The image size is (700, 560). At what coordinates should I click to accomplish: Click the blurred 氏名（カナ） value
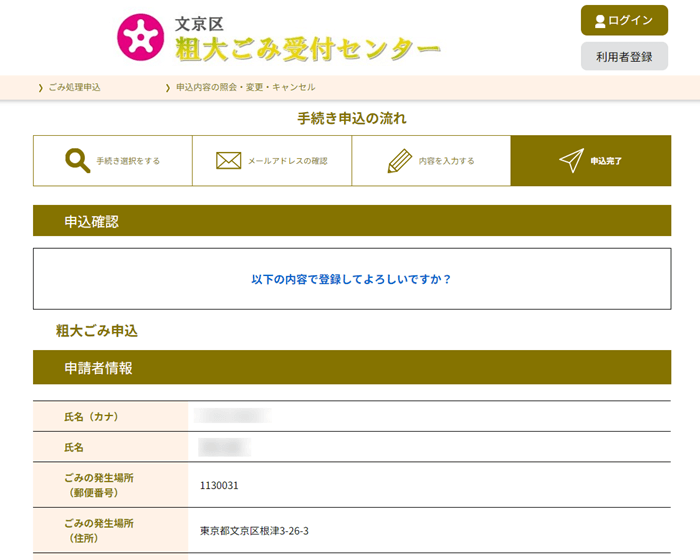pyautogui.click(x=233, y=416)
